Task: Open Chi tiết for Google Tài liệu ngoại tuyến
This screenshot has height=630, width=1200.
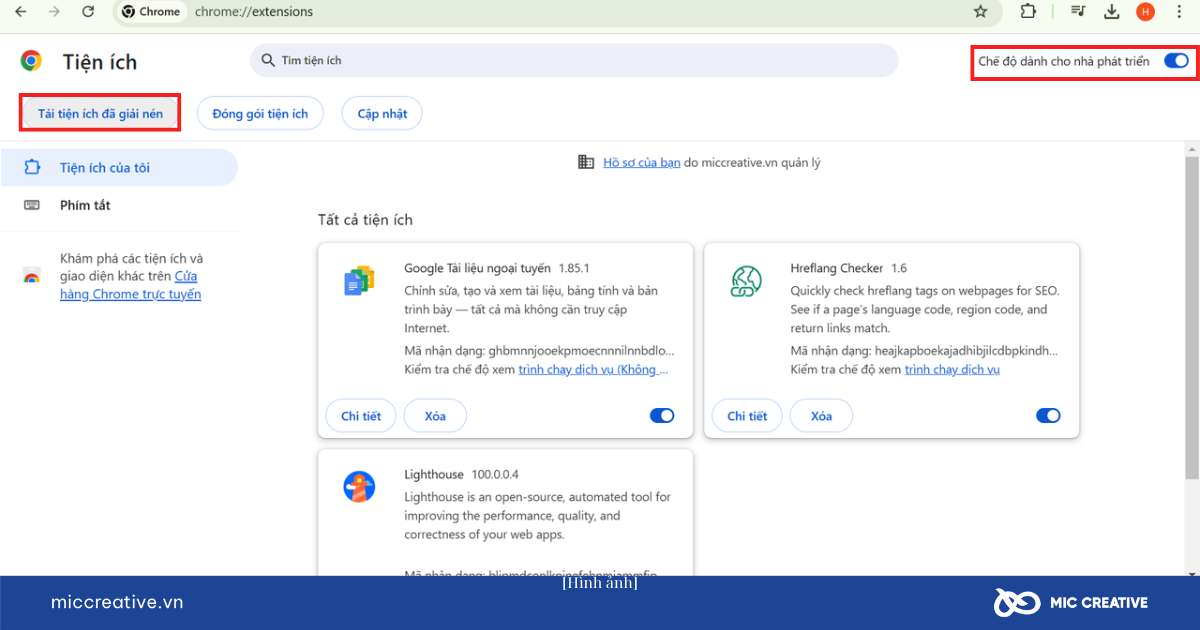Action: (x=361, y=416)
